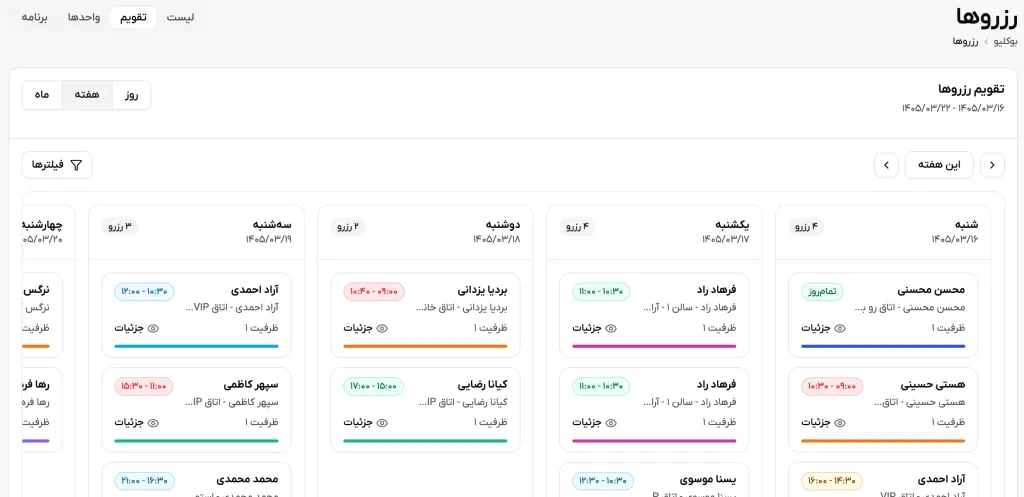Select the برنامه tab
Viewport: 1024px width, 497px height.
[35, 18]
